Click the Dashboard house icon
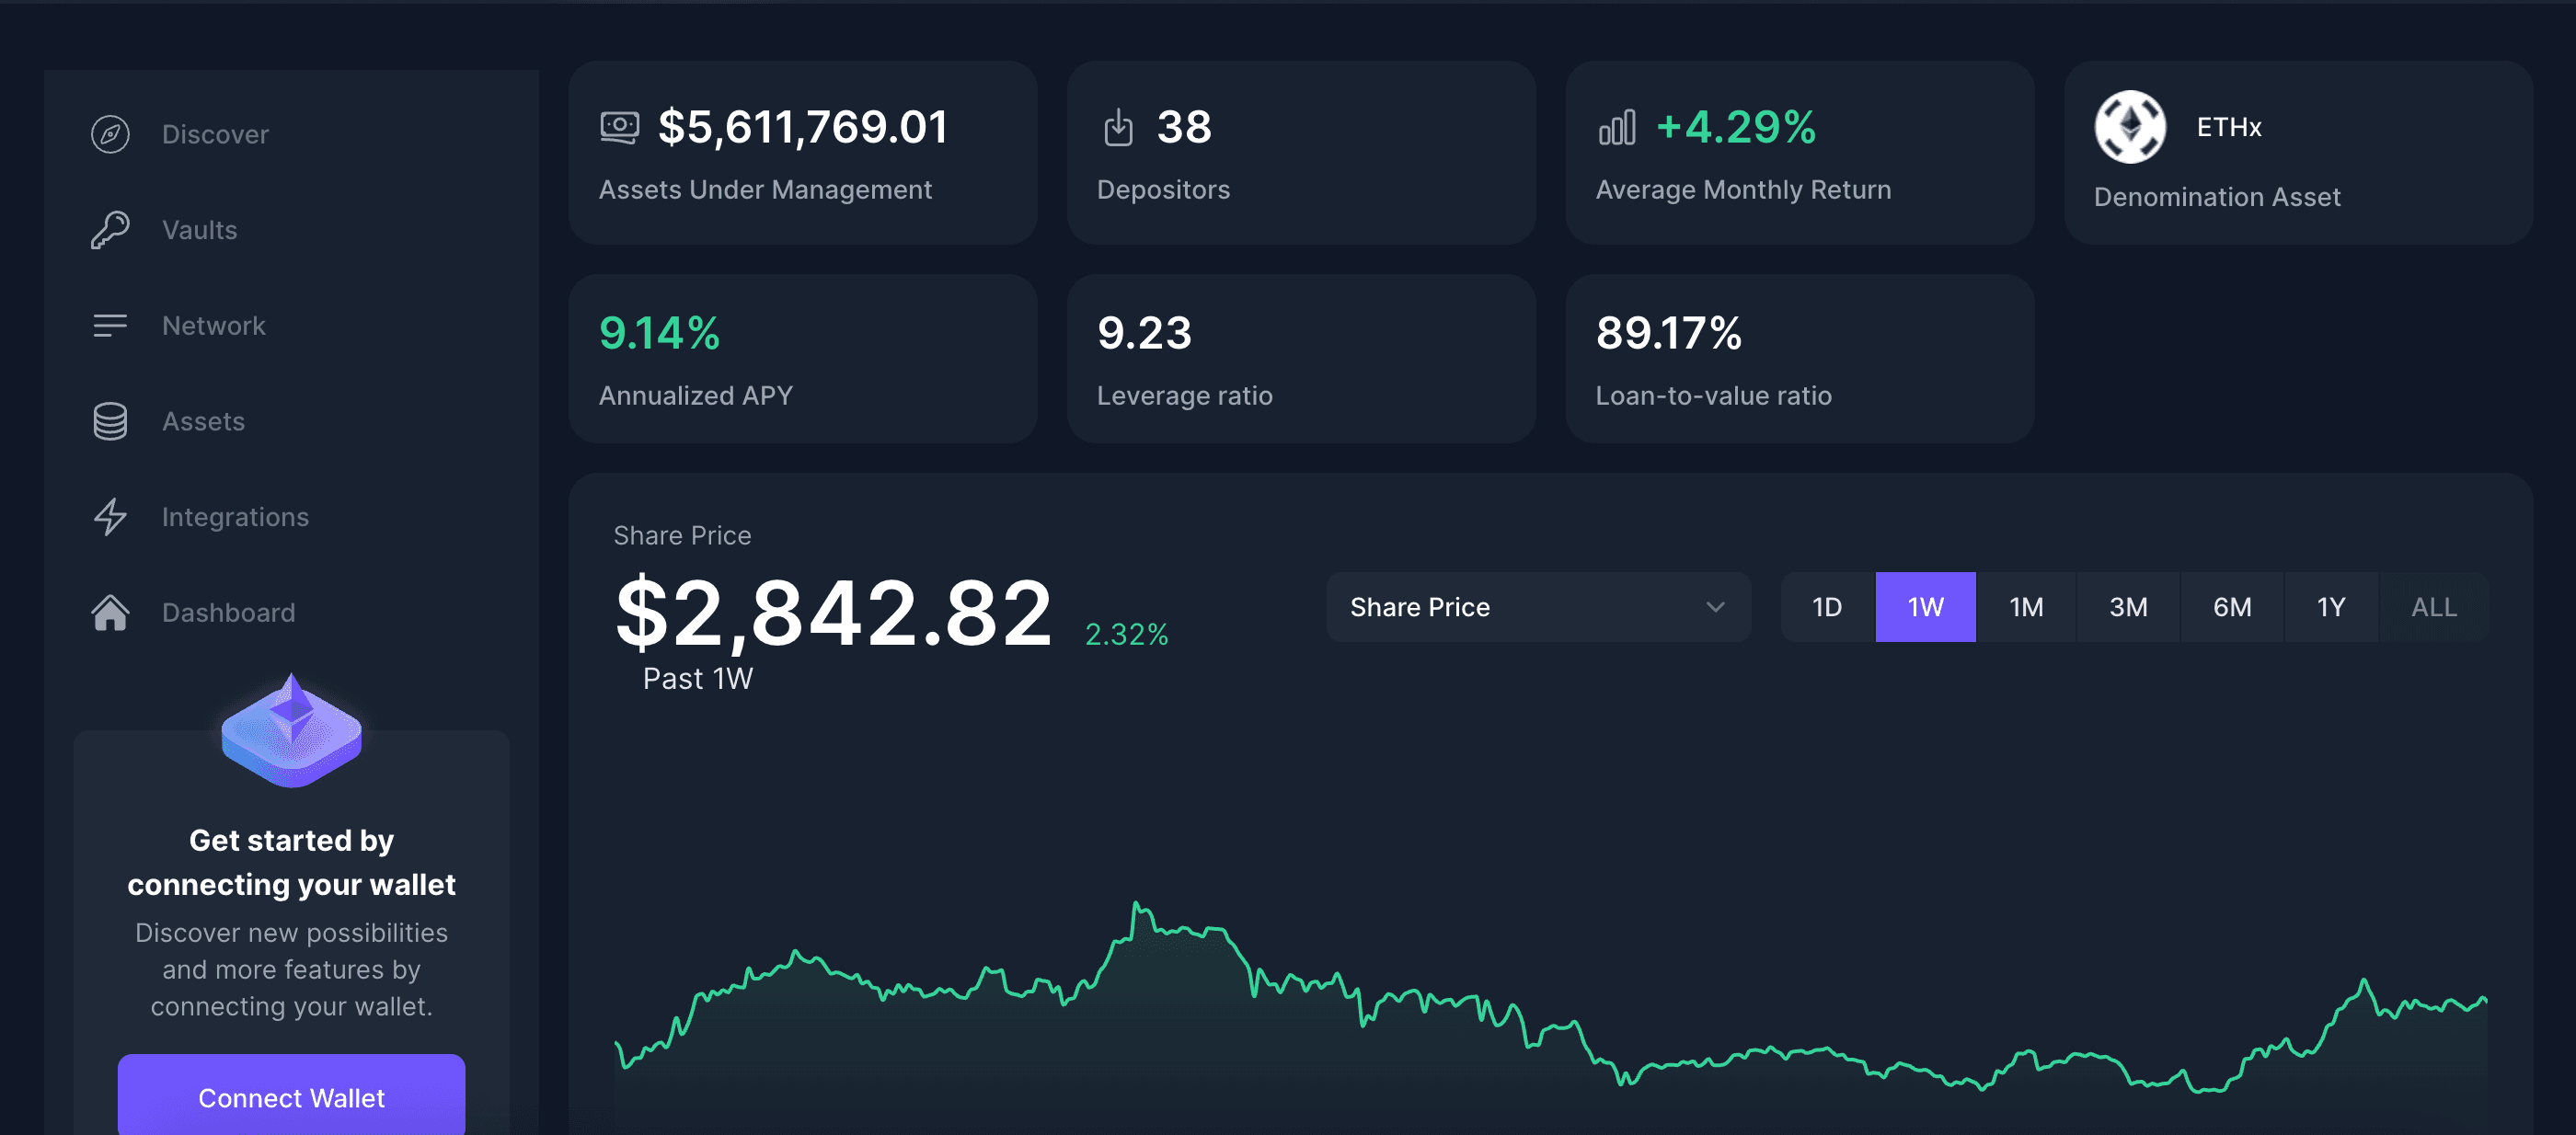2576x1135 pixels. (x=110, y=612)
